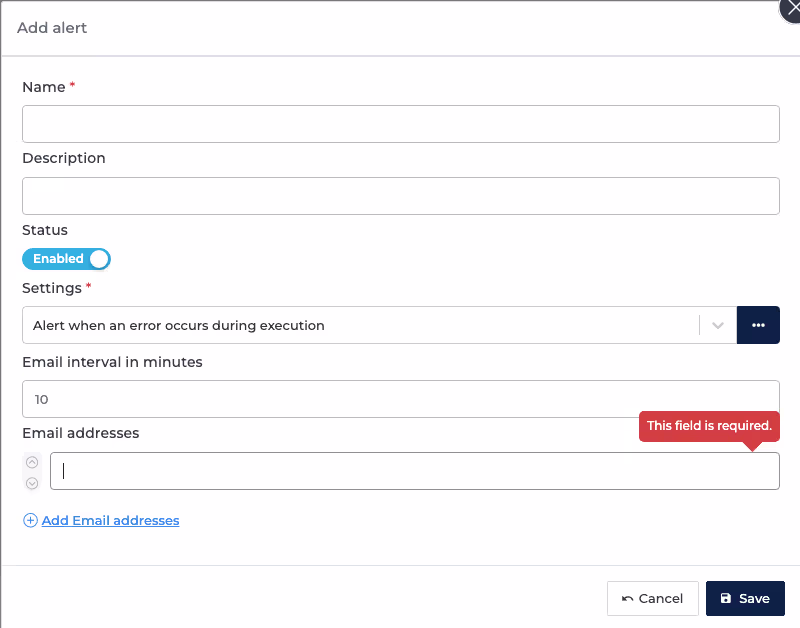Click the move-up arrow beside email address field
Screen dimensions: 800x628
pyautogui.click(x=32, y=462)
